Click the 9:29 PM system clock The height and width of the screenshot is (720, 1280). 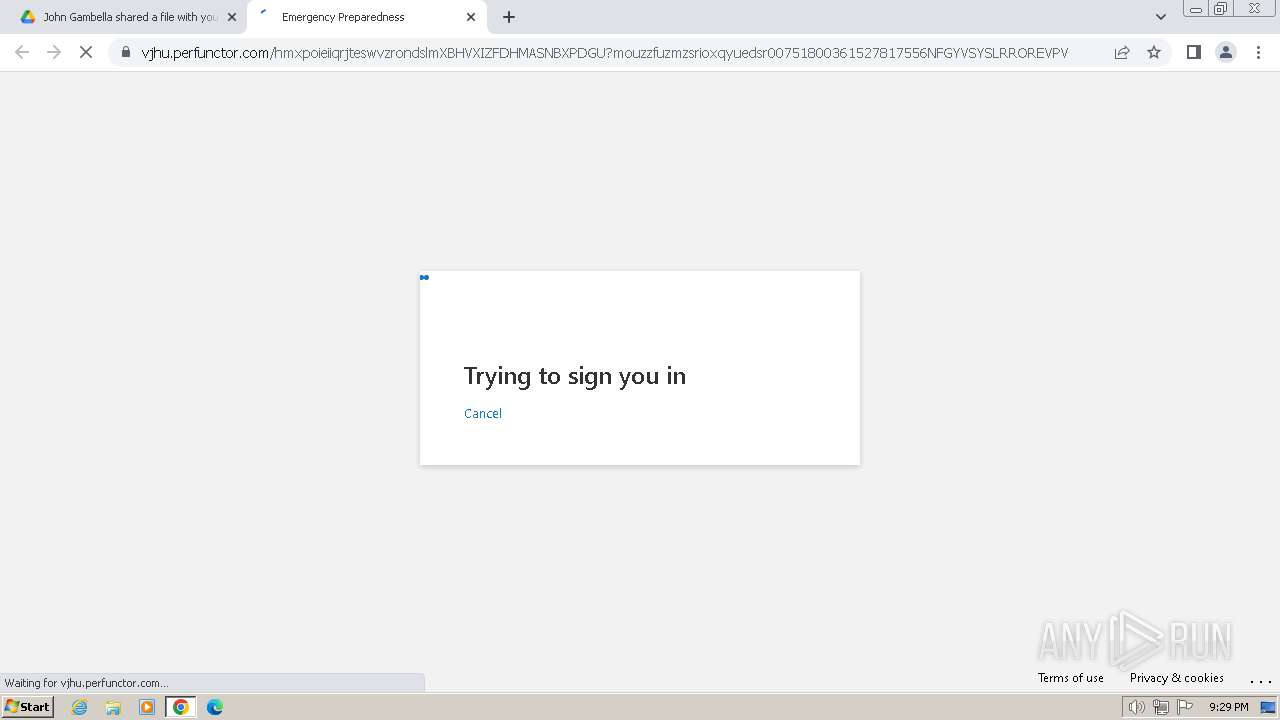pyautogui.click(x=1228, y=707)
